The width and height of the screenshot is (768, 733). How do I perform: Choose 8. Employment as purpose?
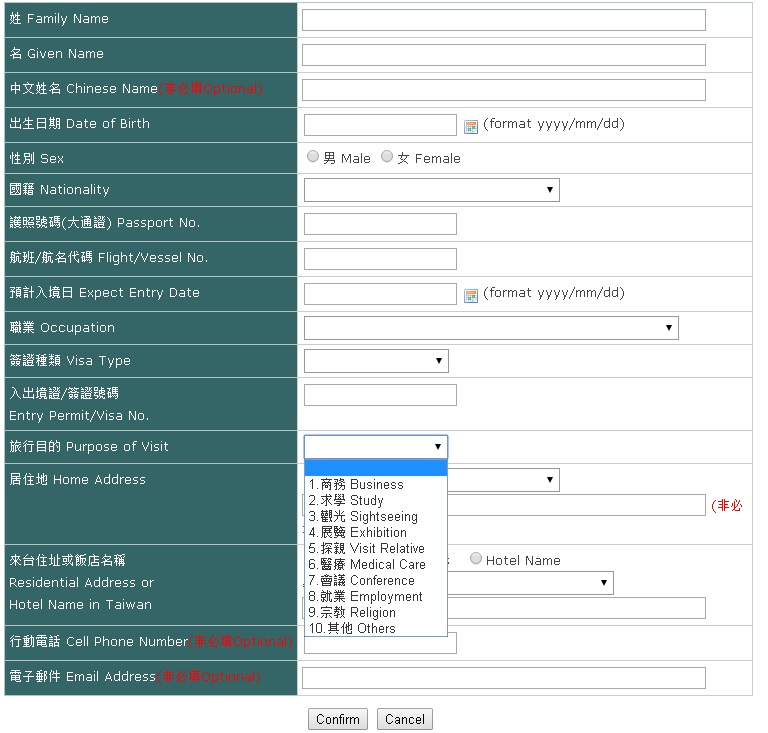point(376,596)
